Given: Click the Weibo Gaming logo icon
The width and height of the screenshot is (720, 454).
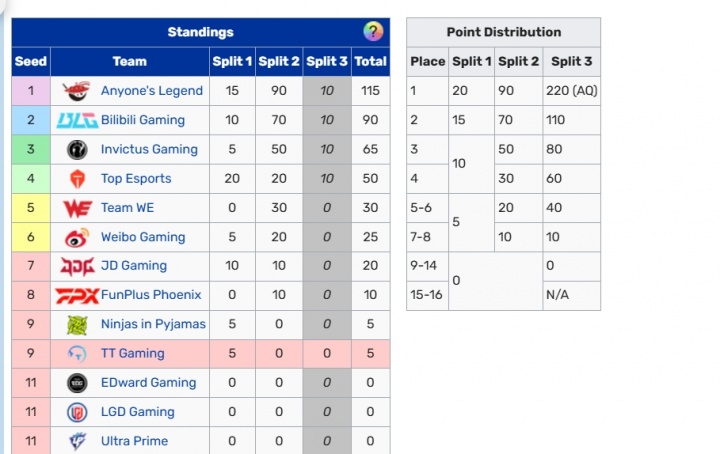Looking at the screenshot, I should pyautogui.click(x=77, y=237).
